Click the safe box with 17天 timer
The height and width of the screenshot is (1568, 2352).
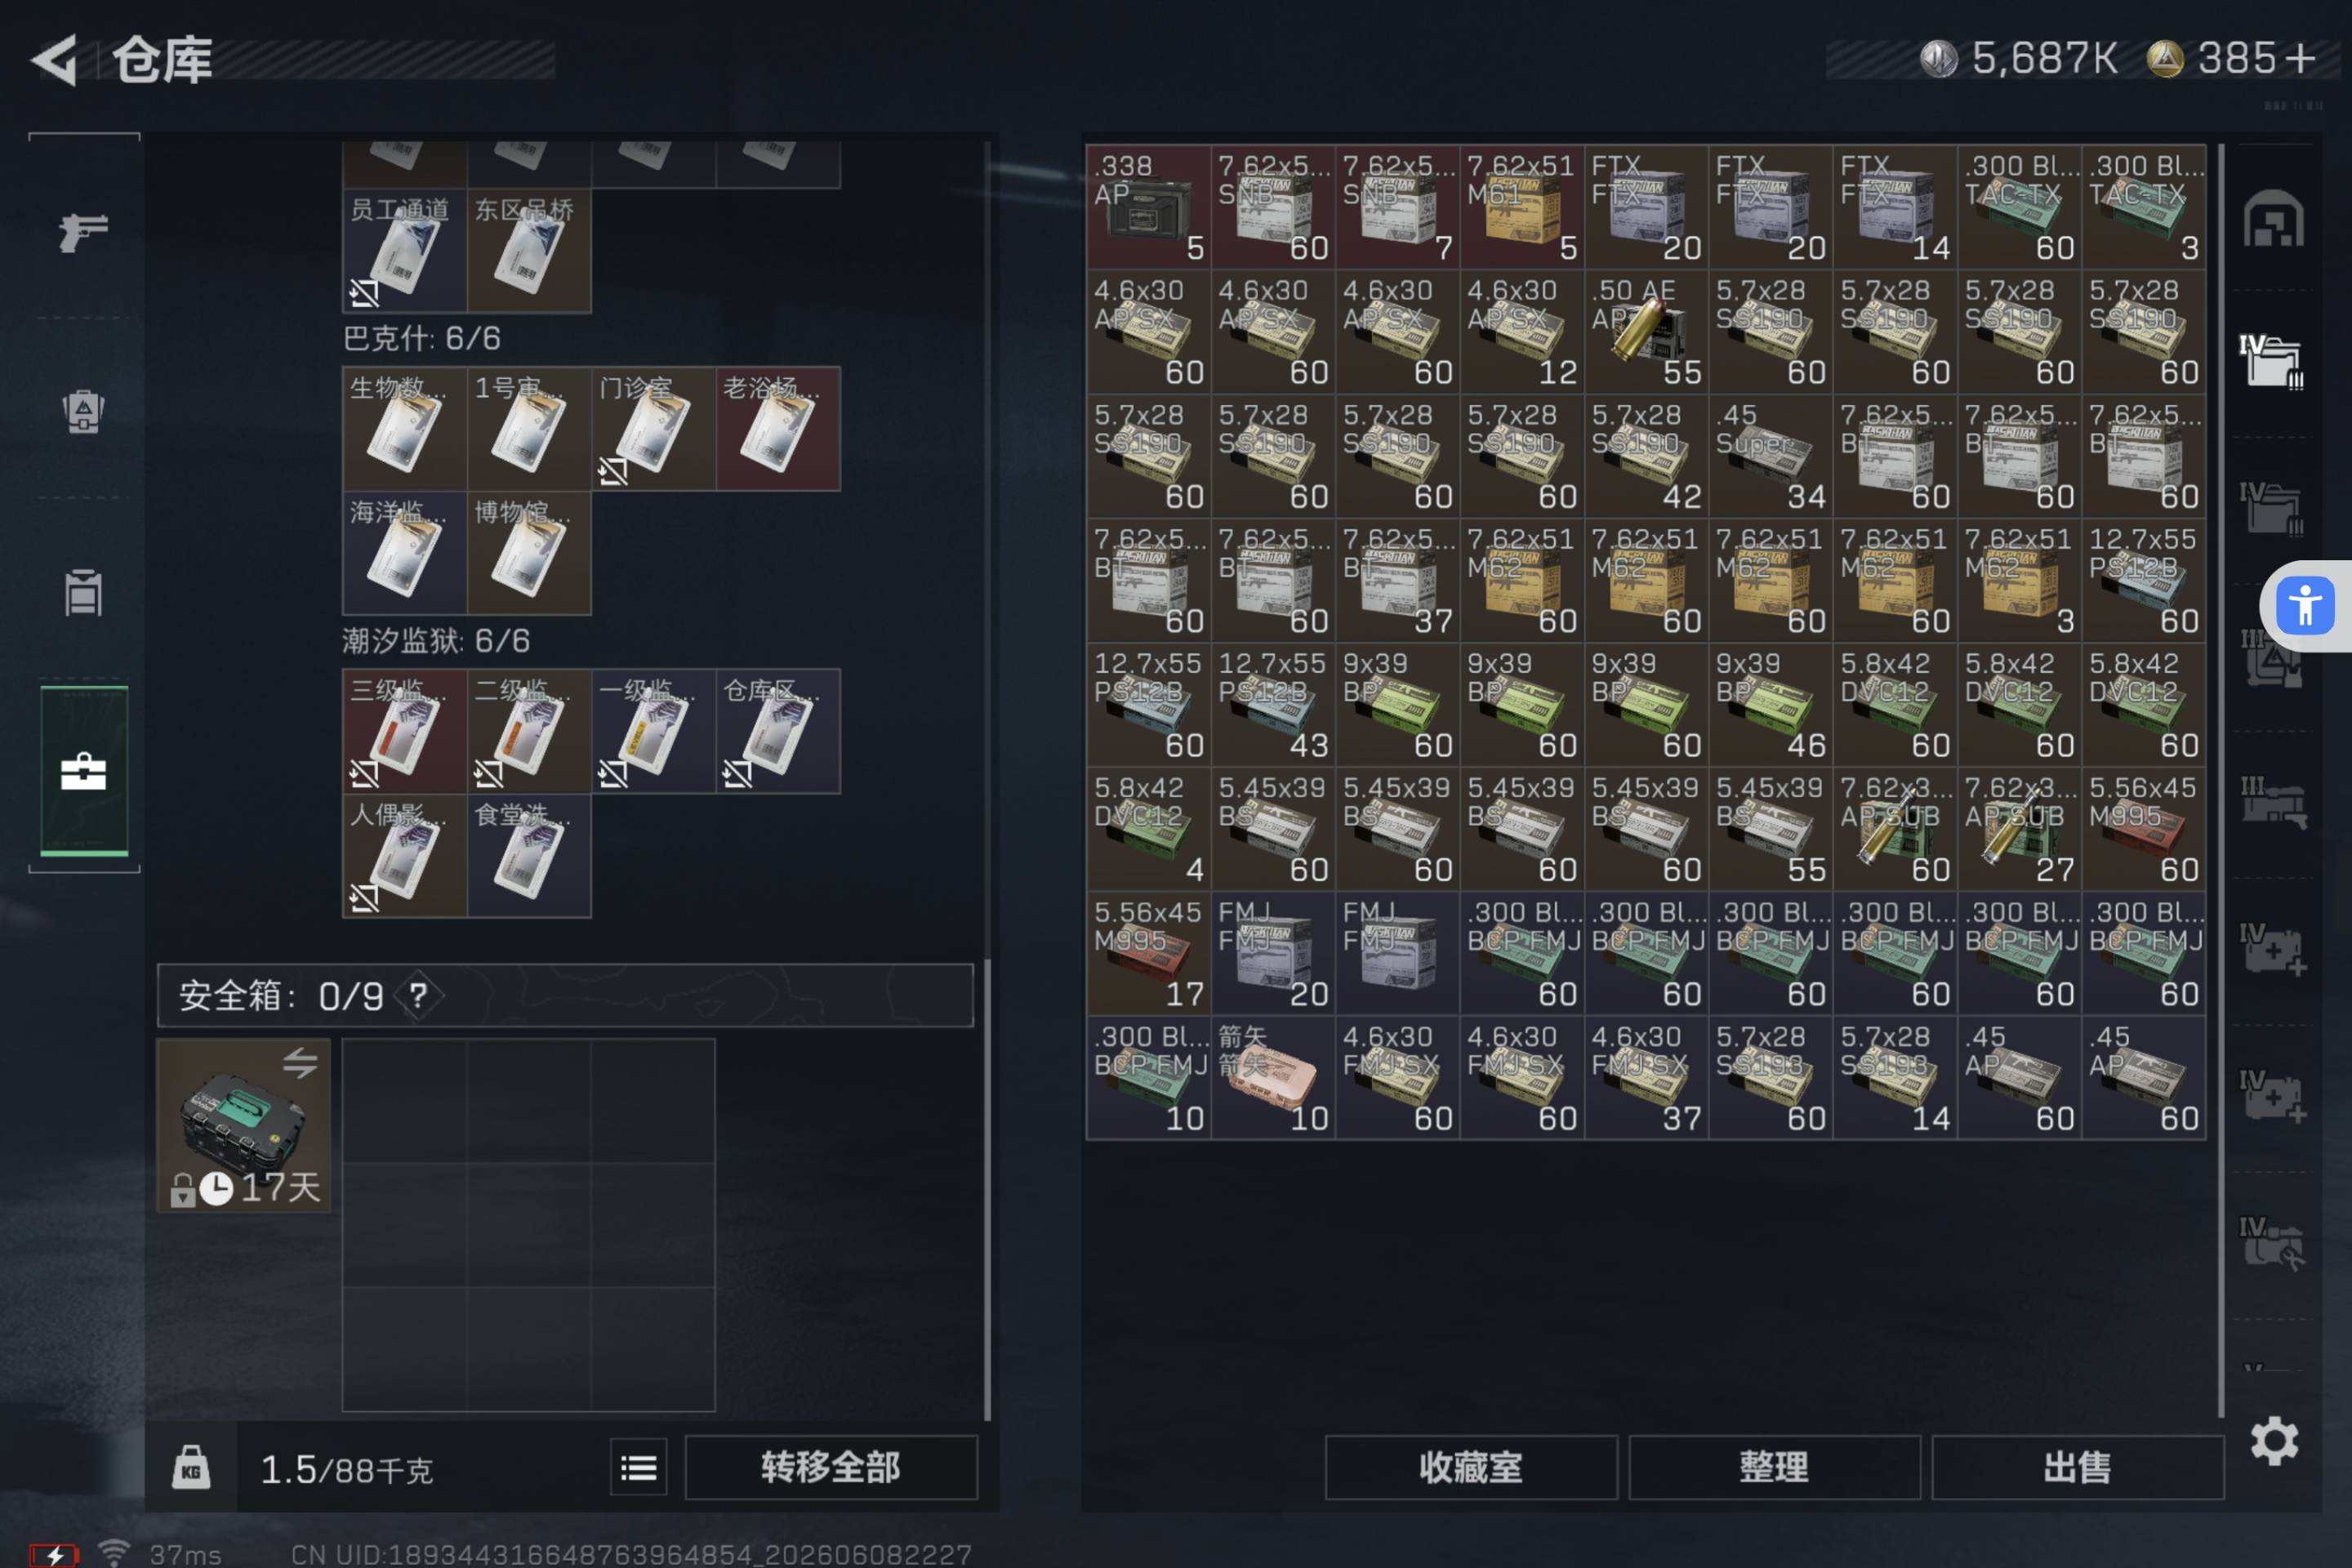click(x=244, y=1125)
